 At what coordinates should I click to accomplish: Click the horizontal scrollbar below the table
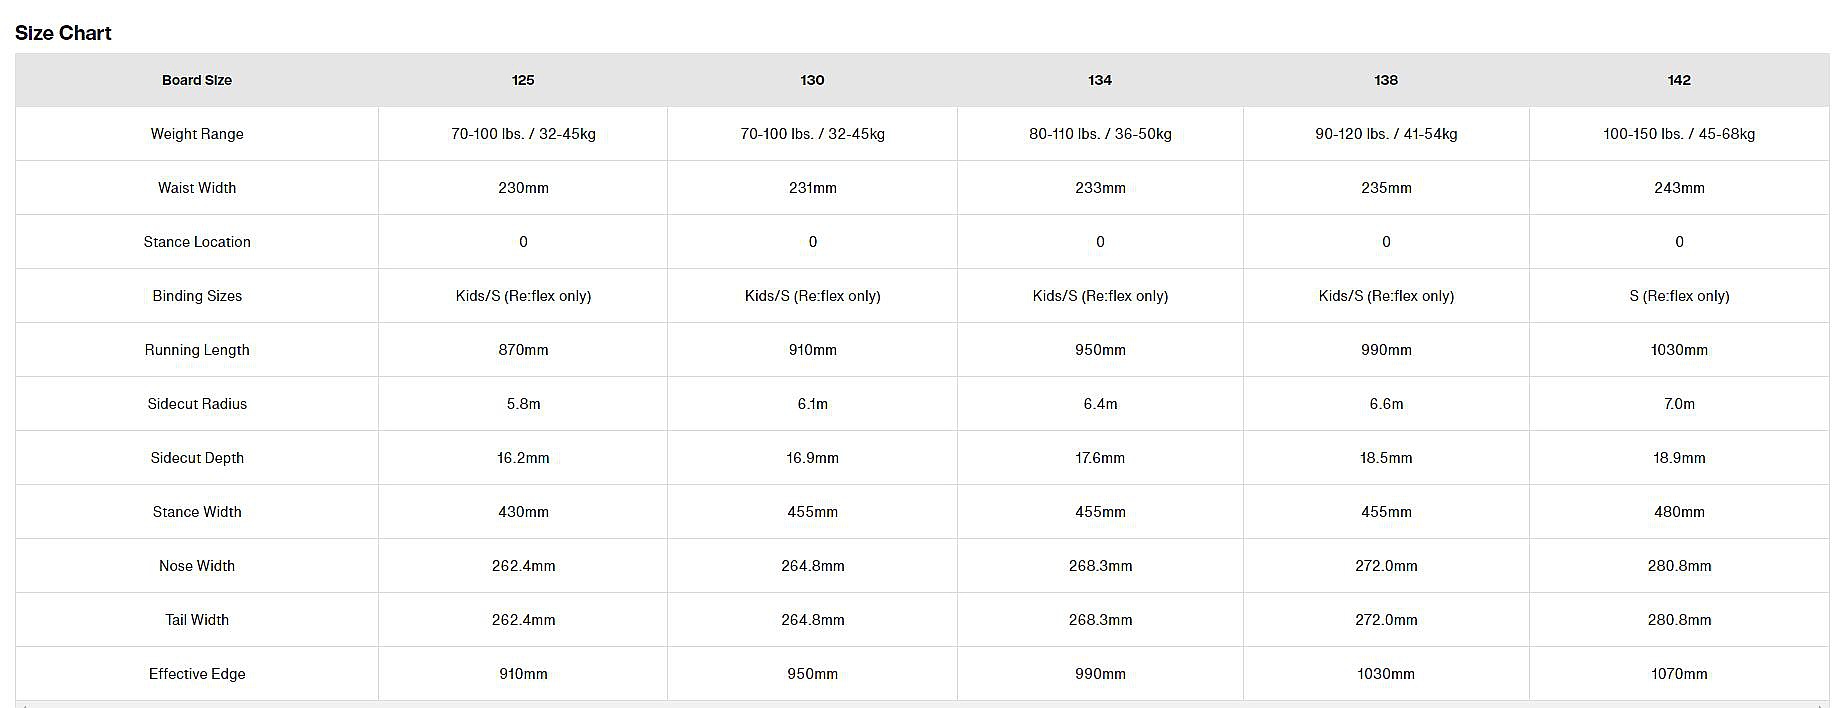pyautogui.click(x=920, y=704)
